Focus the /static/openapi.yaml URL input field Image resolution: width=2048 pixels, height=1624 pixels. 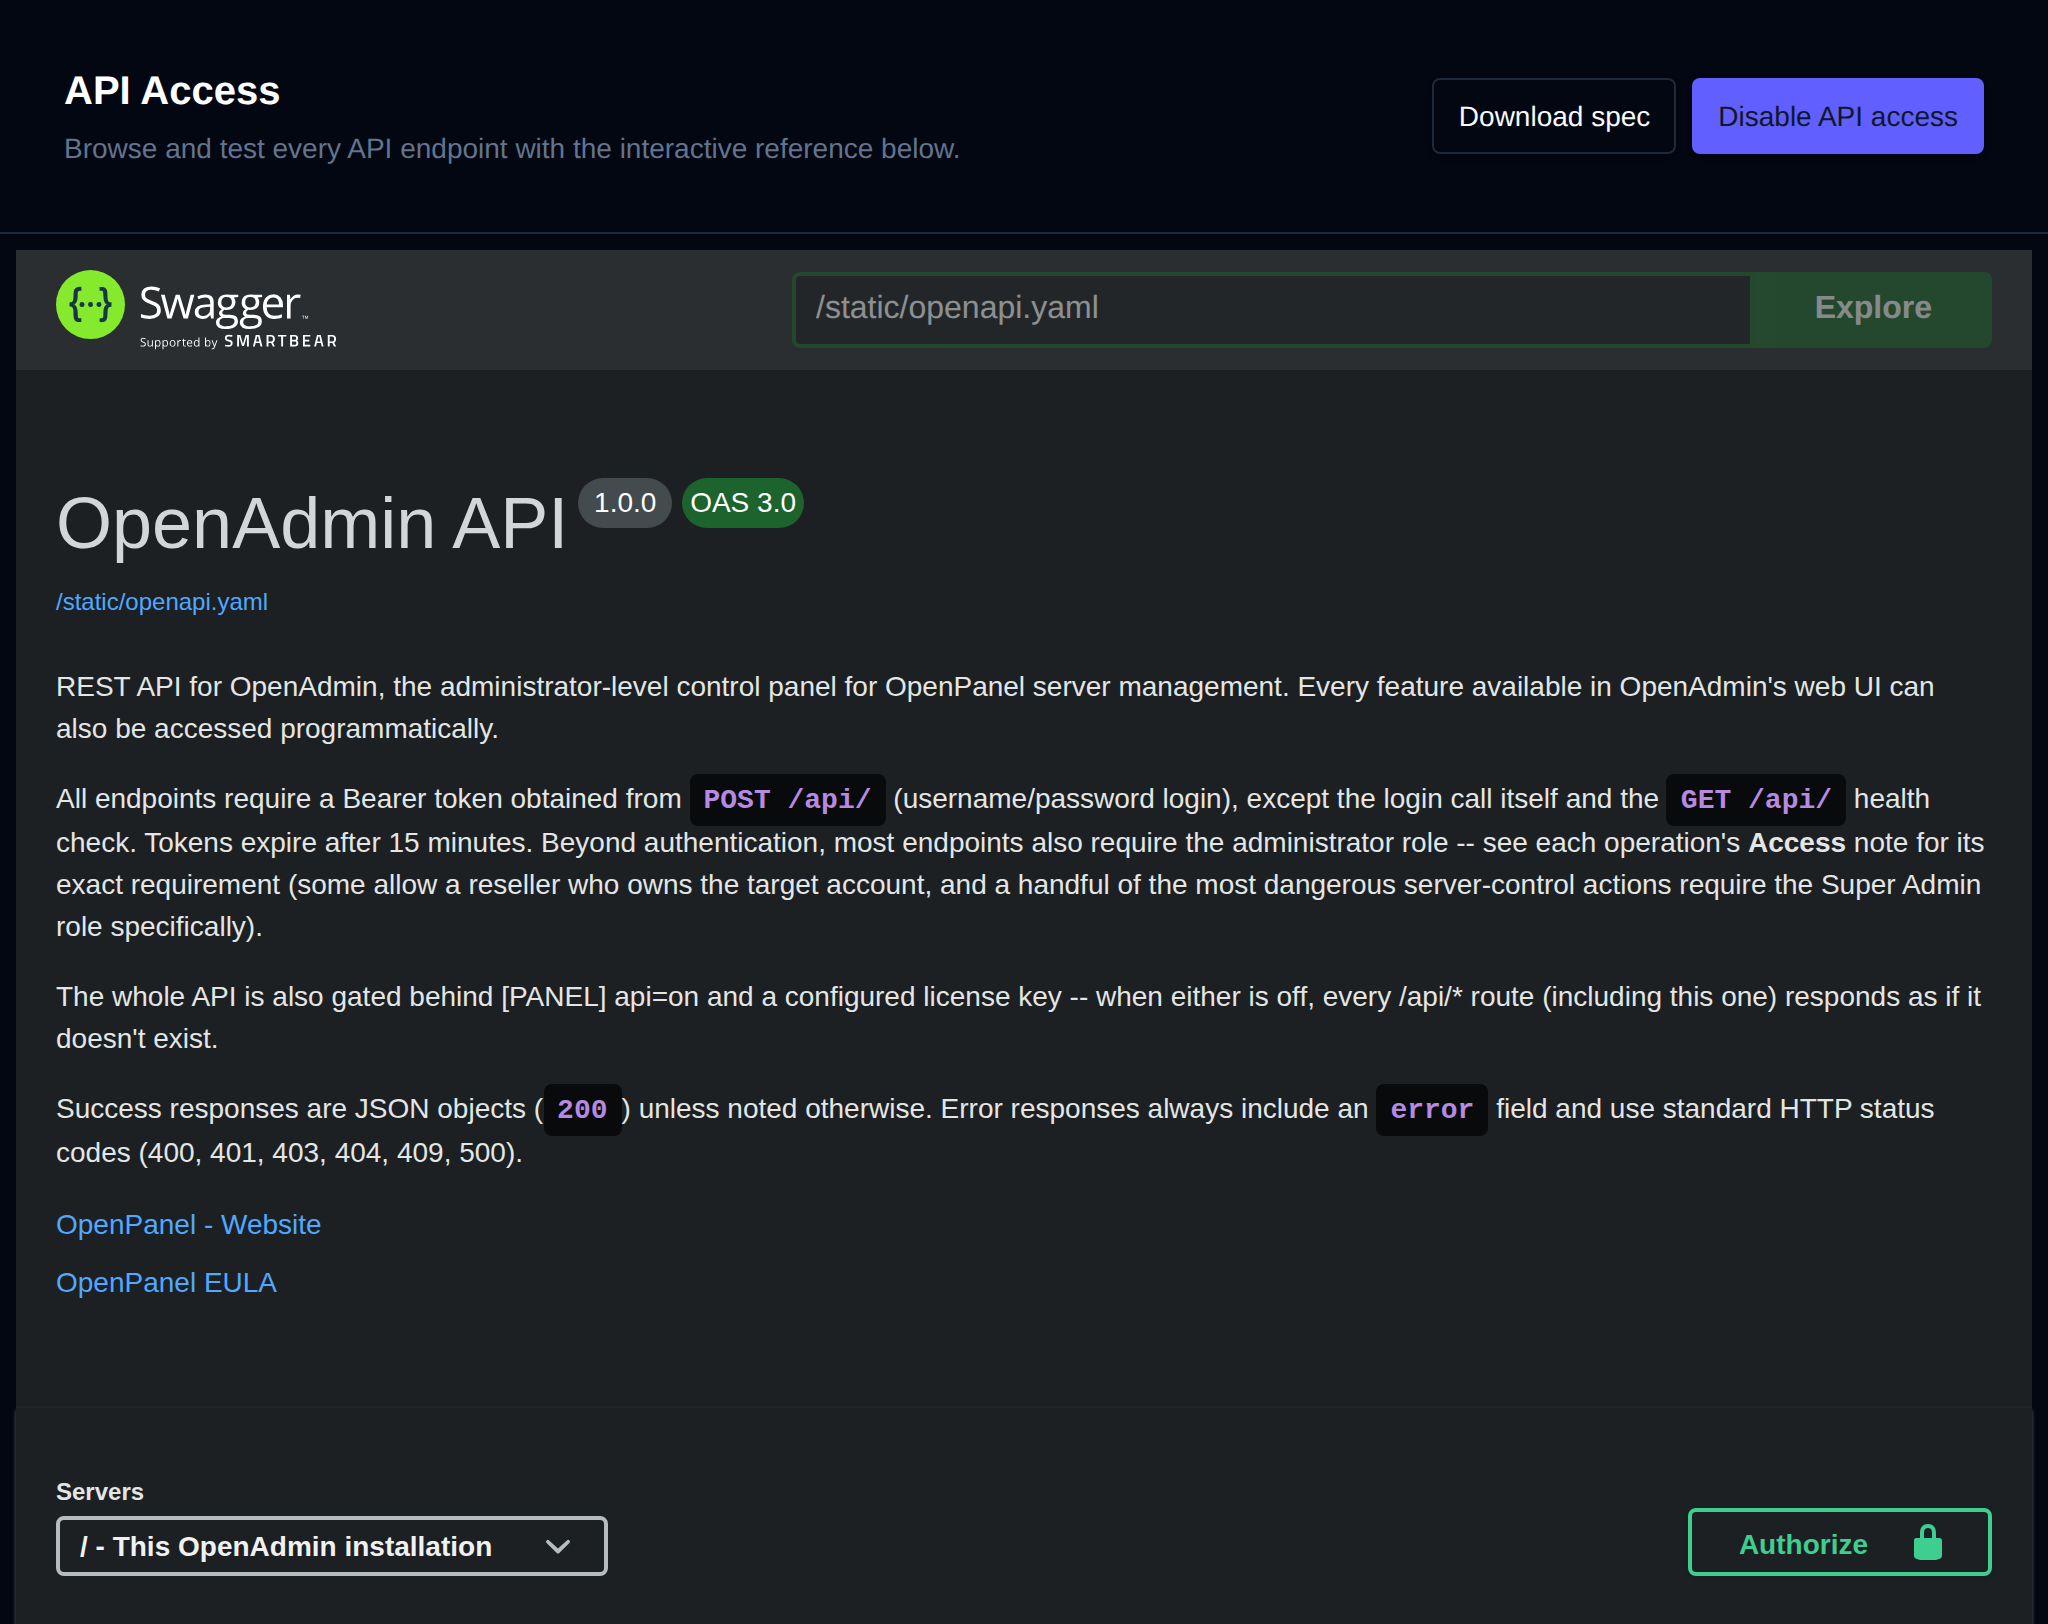pyautogui.click(x=1272, y=309)
